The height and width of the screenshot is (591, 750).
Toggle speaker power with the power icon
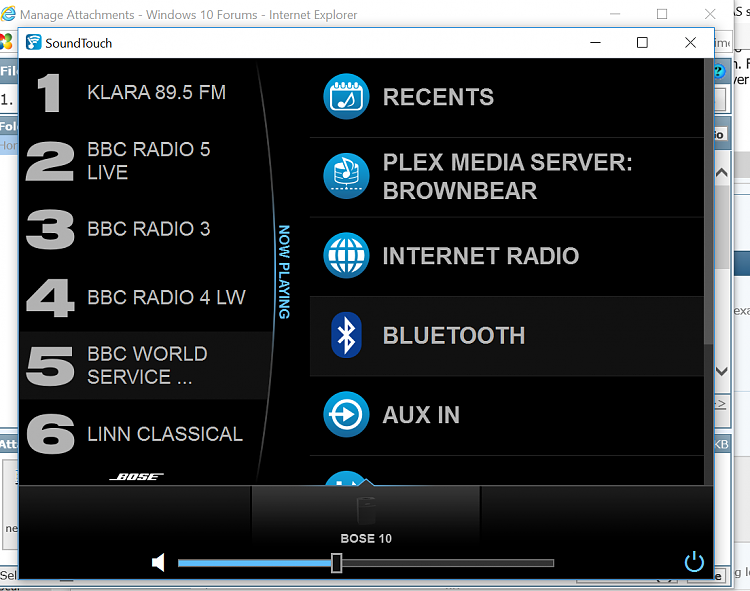694,562
